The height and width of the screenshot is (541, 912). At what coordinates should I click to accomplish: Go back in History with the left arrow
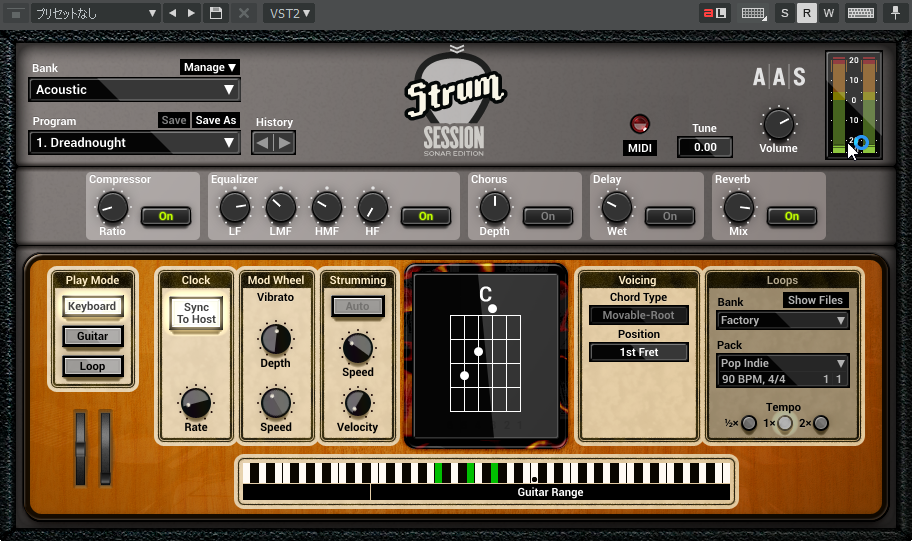pyautogui.click(x=262, y=143)
